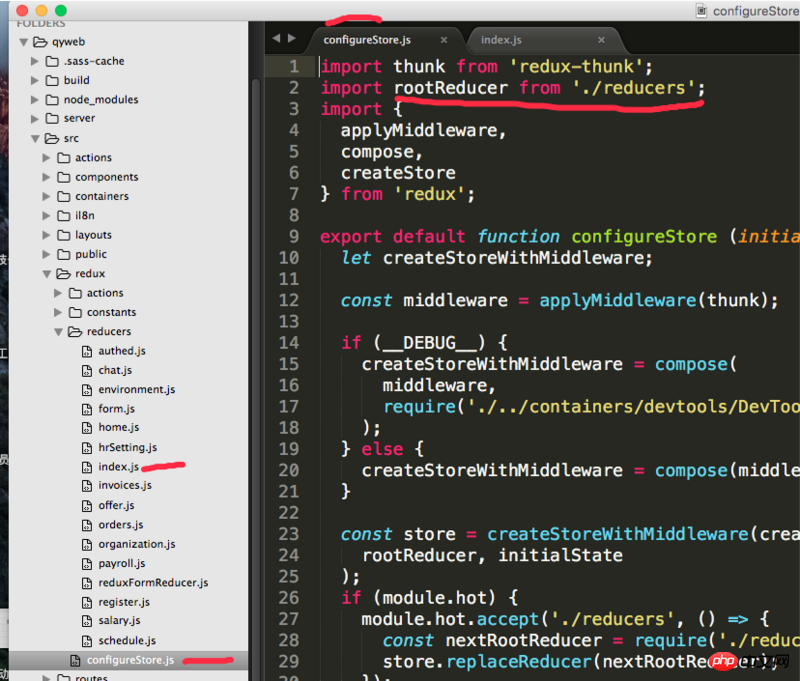Viewport: 800px width, 681px height.
Task: Click the chat.js file icon
Action: (87, 371)
